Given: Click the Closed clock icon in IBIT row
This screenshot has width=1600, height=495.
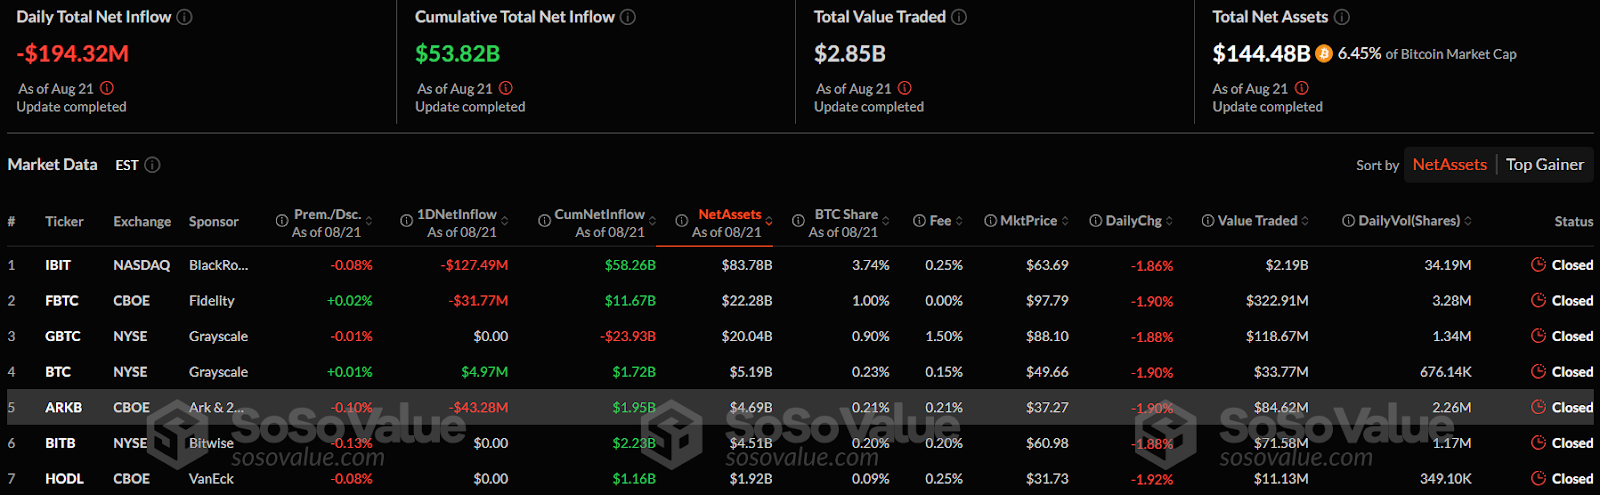Looking at the screenshot, I should click(x=1538, y=265).
